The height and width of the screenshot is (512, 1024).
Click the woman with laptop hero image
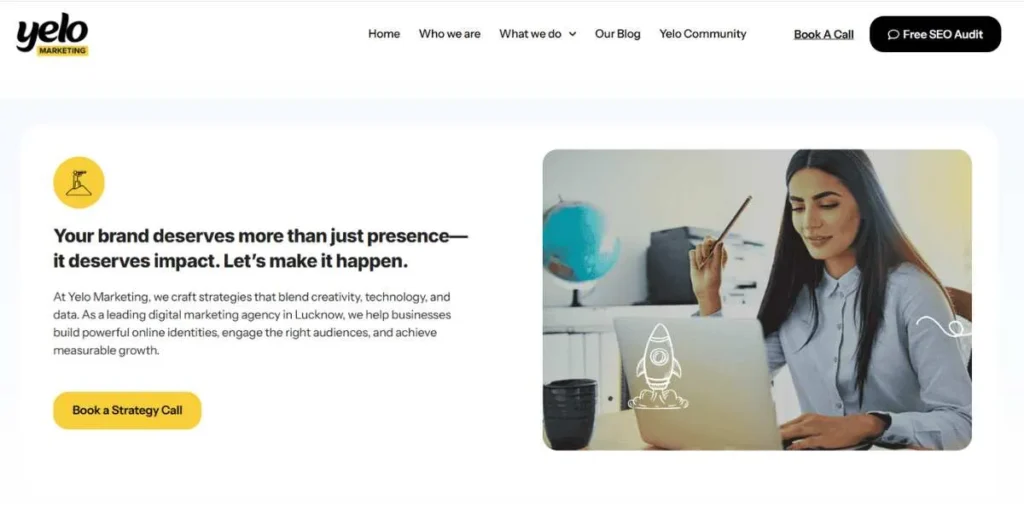[x=757, y=300]
